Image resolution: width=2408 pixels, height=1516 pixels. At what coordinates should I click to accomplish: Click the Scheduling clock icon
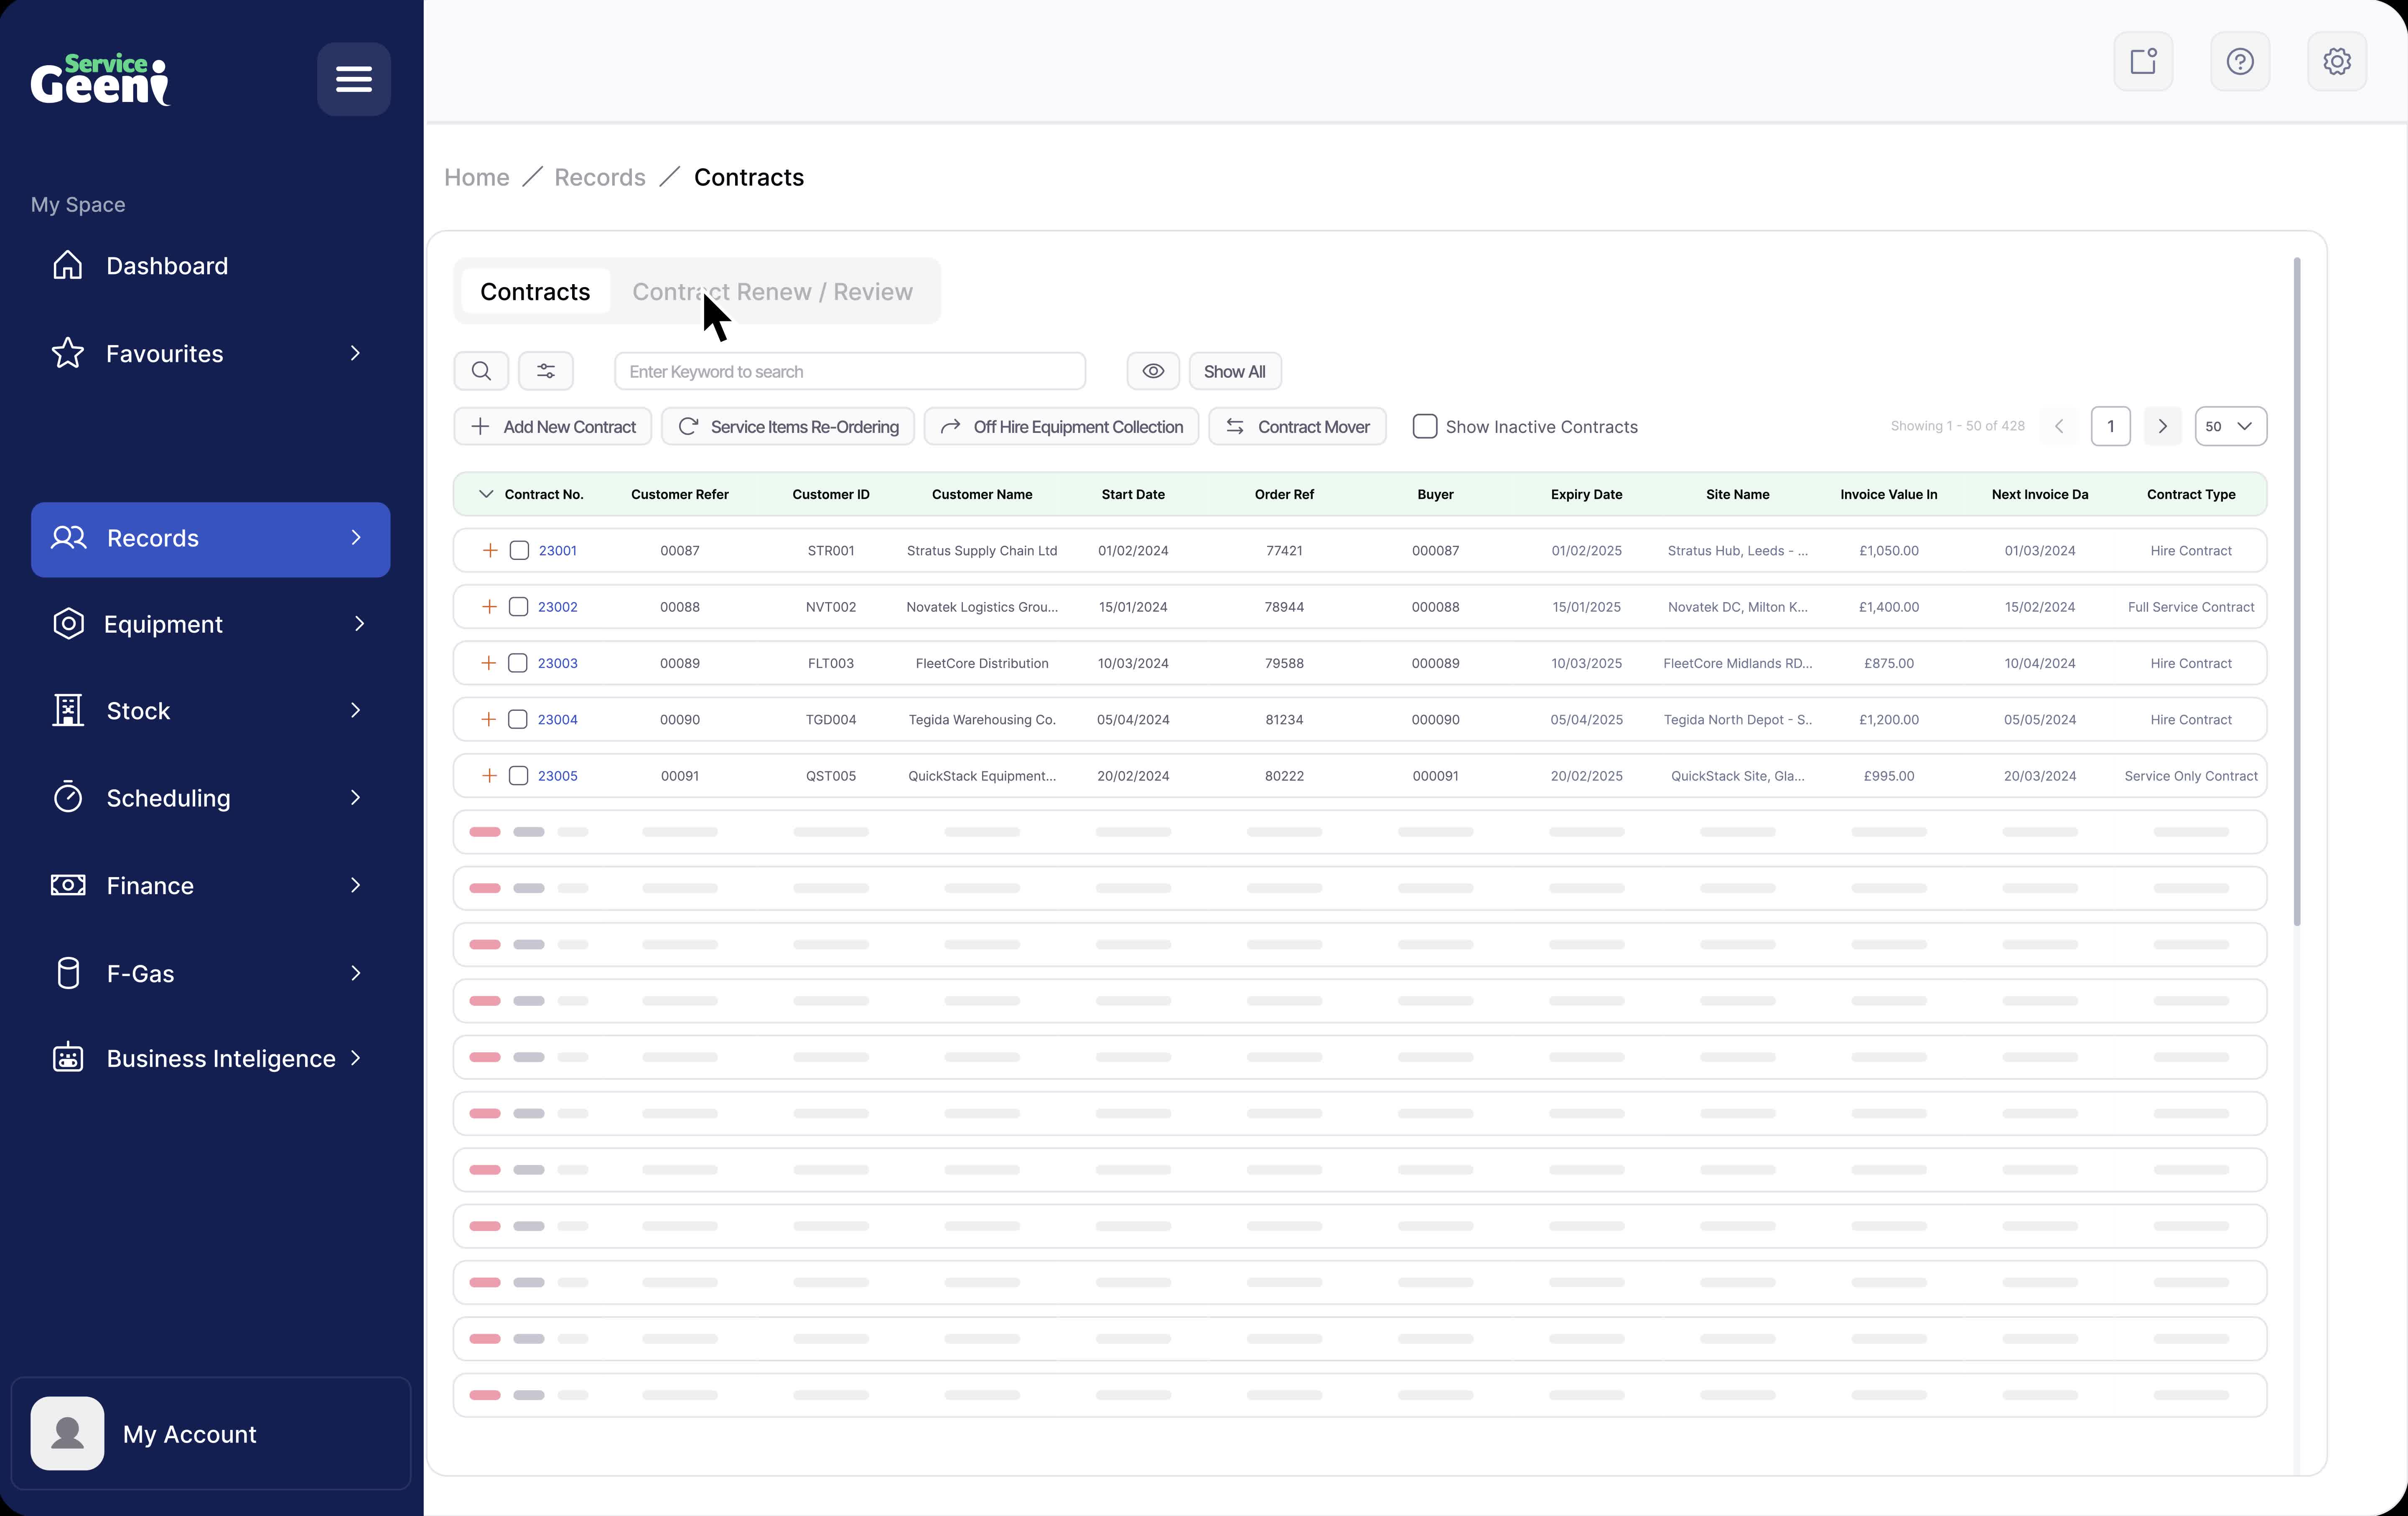(x=68, y=797)
